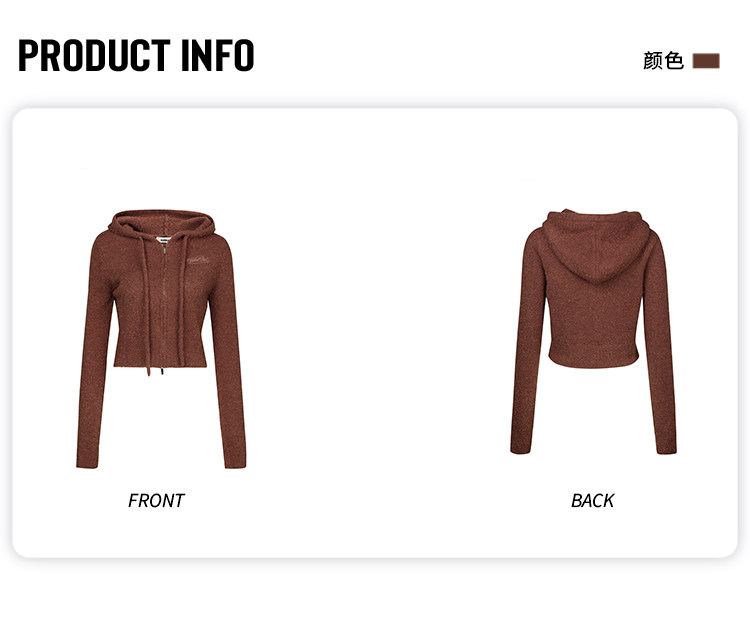Viewport: 750px width, 630px height.
Task: Click the back hoodie's bottom hem
Action: (x=593, y=361)
